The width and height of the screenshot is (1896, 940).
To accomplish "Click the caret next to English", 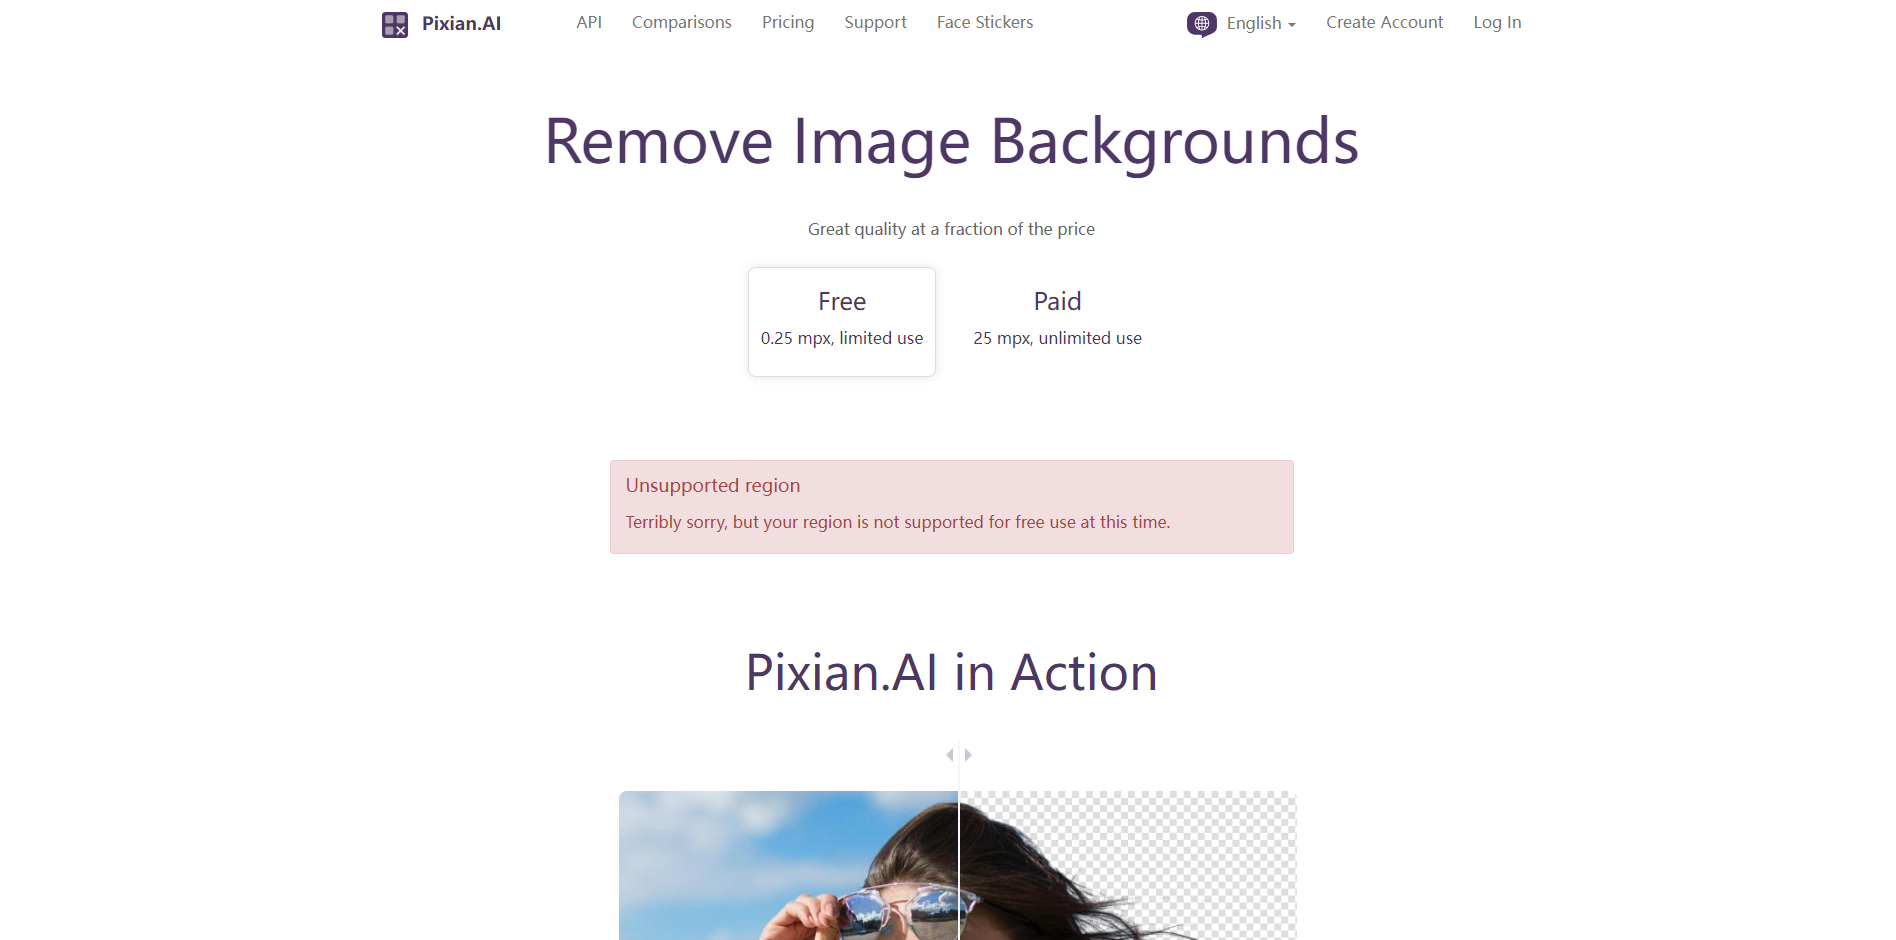I will (1292, 25).
